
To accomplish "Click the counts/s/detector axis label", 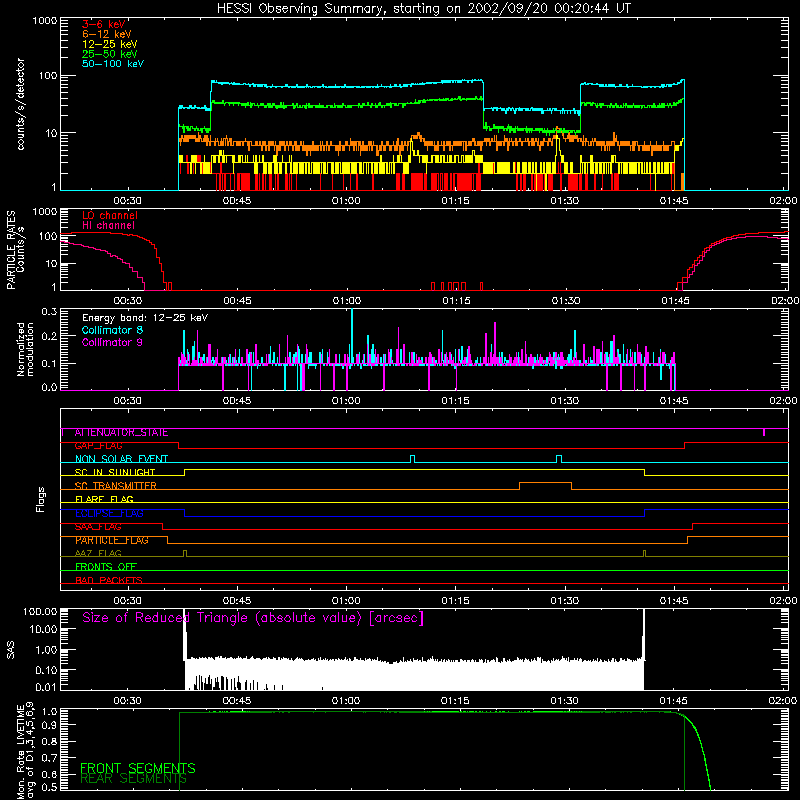I will pyautogui.click(x=20, y=104).
